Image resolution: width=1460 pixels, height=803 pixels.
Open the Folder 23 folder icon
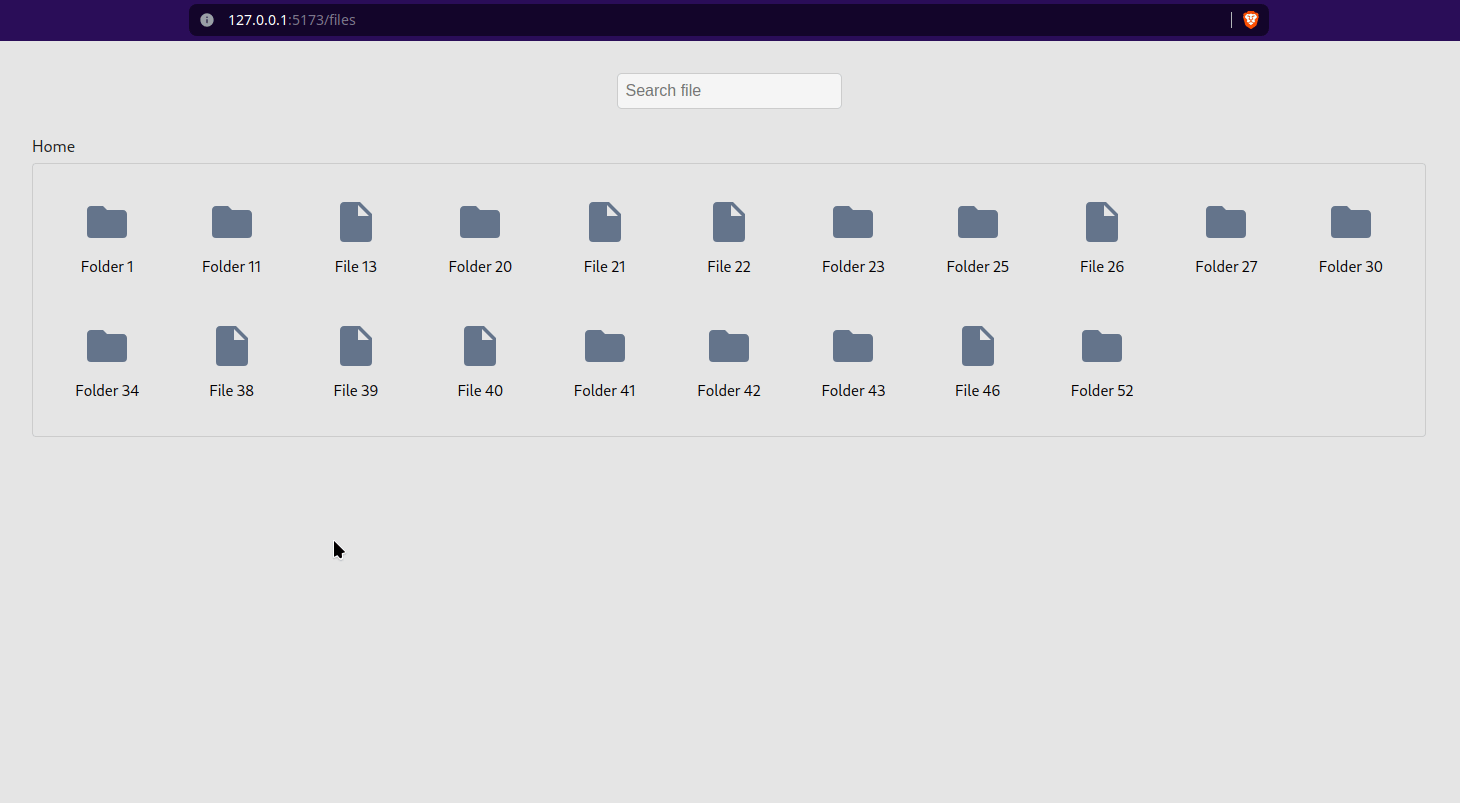853,222
